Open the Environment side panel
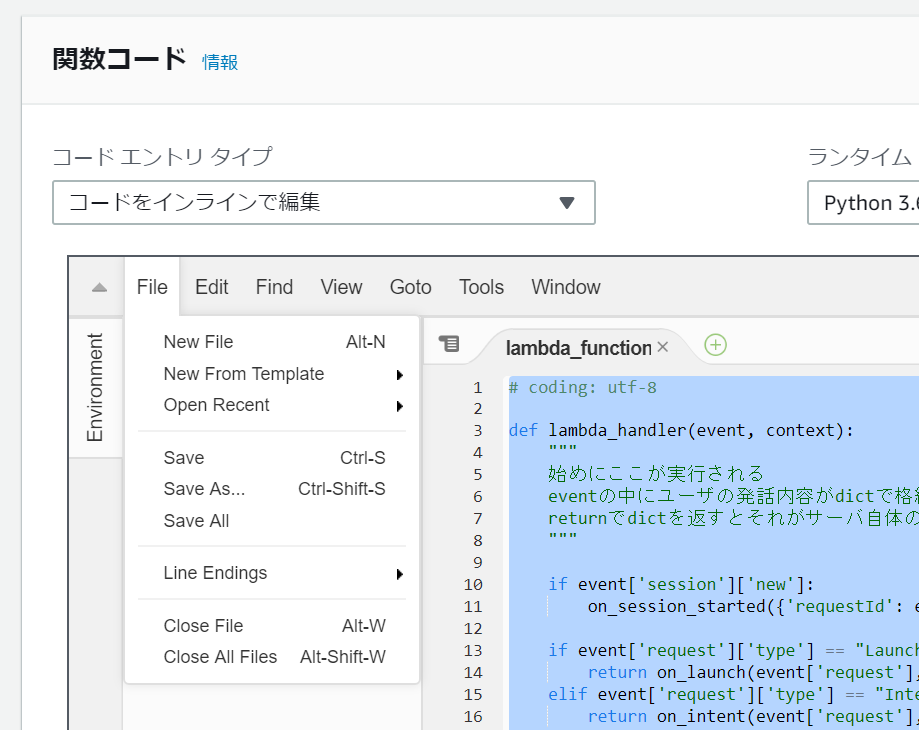This screenshot has height=730, width=919. 95,388
